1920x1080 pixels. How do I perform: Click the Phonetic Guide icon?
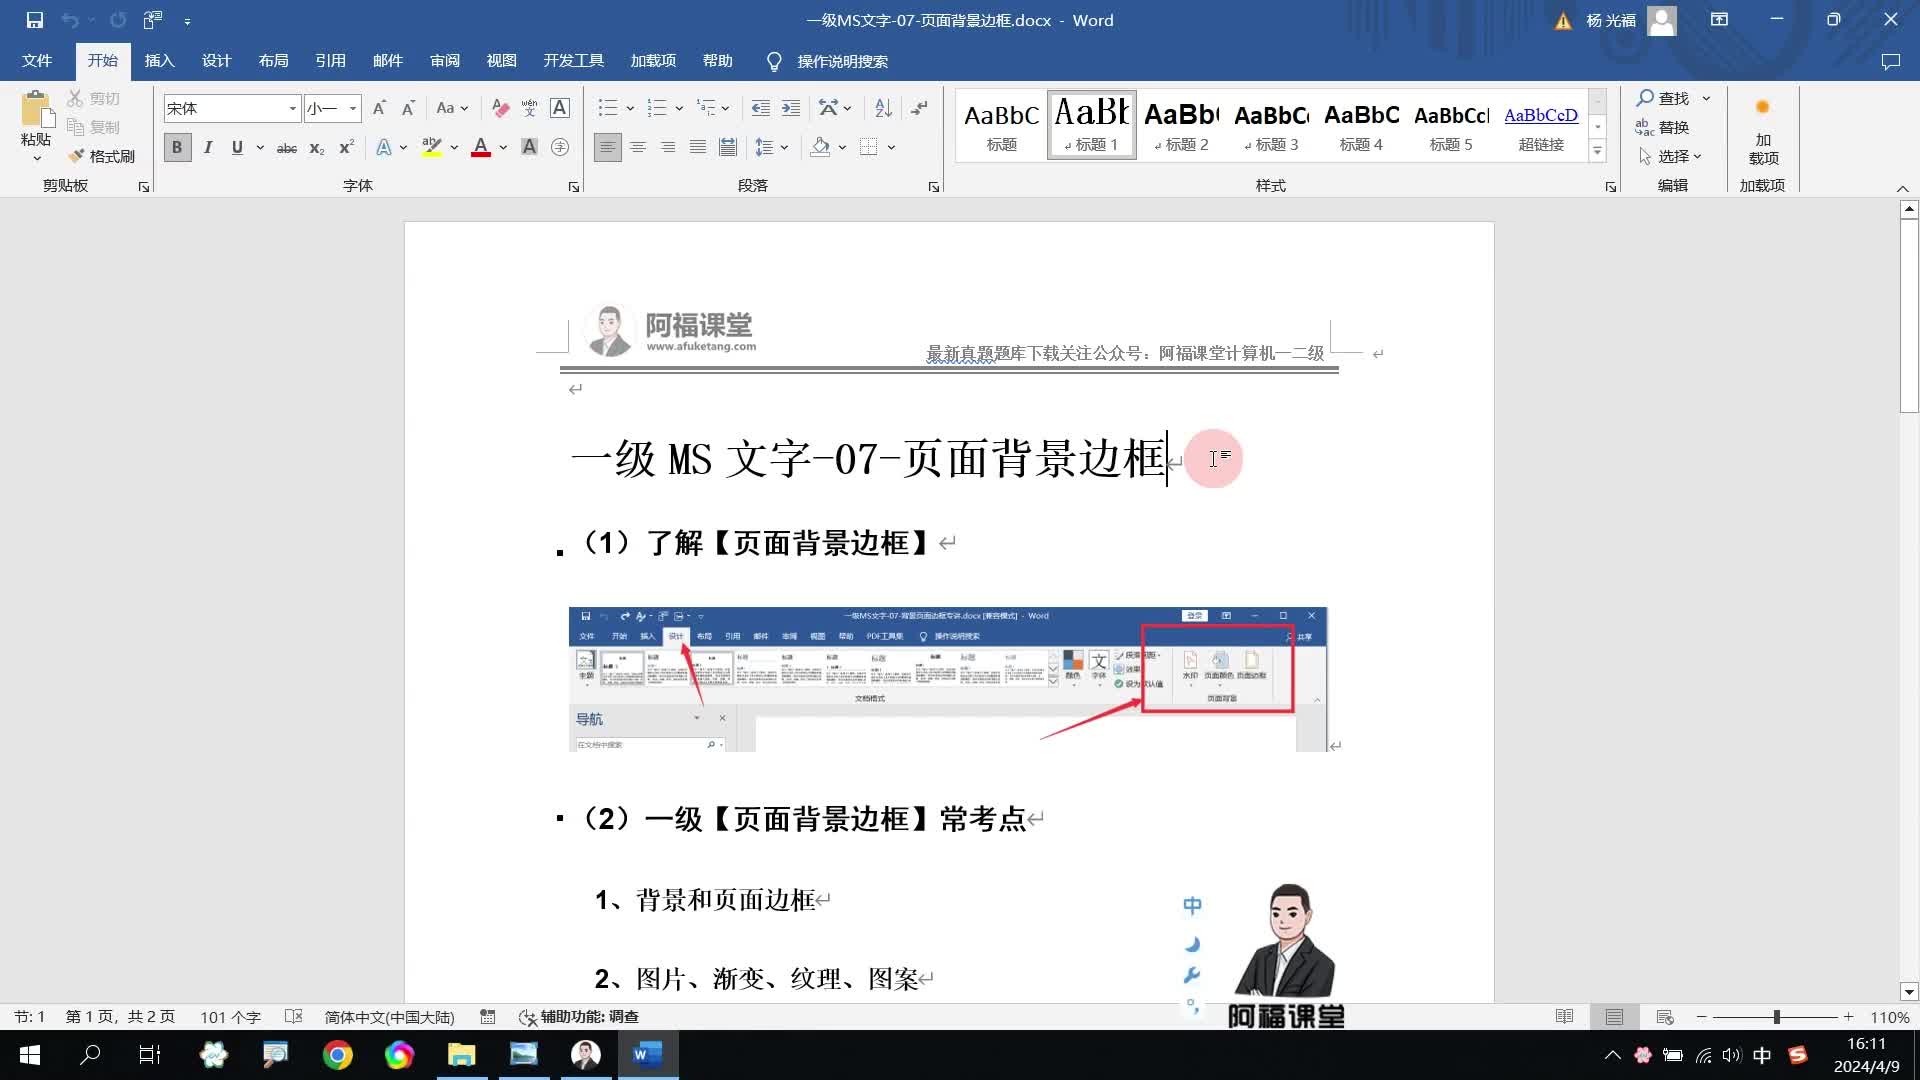coord(529,108)
